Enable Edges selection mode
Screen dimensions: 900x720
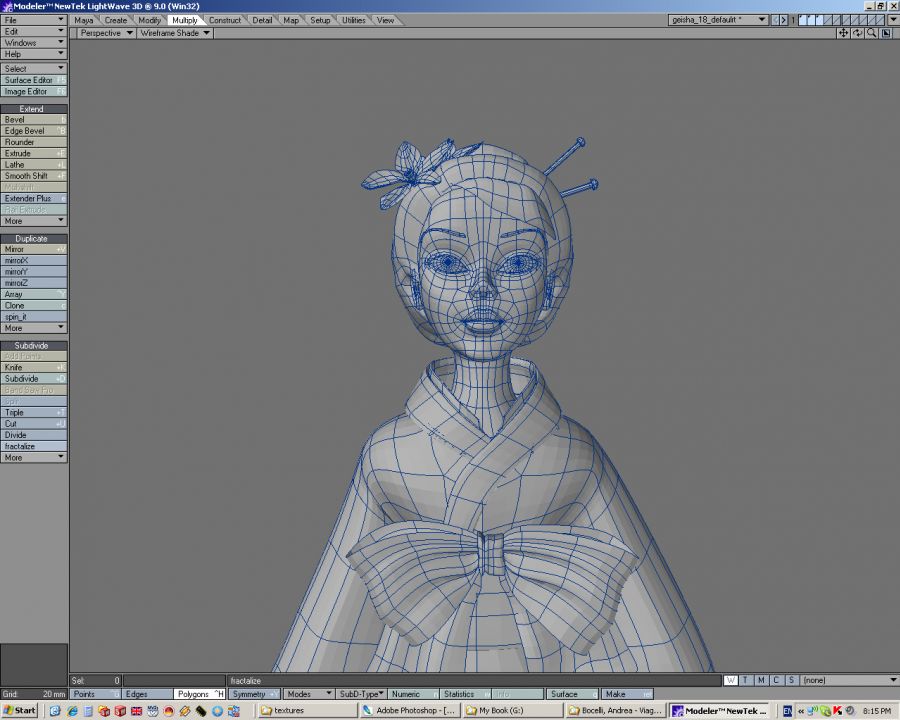(x=147, y=694)
